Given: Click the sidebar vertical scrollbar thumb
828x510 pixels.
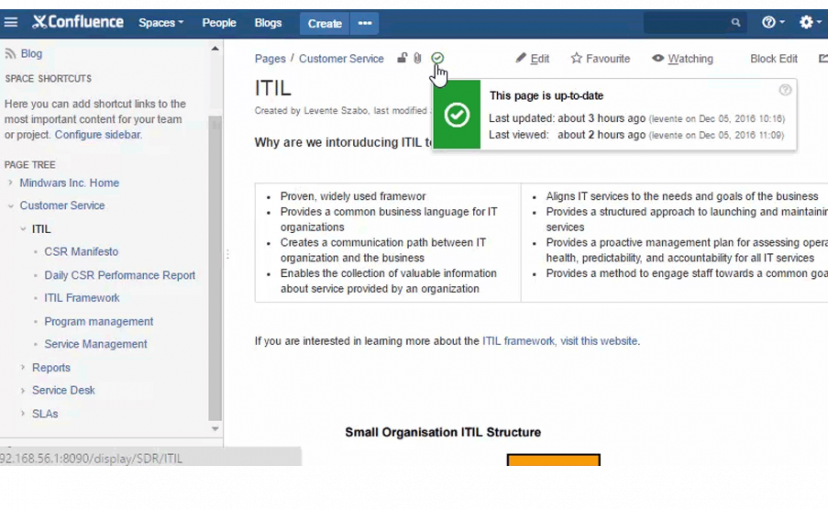Looking at the screenshot, I should coord(215,268).
